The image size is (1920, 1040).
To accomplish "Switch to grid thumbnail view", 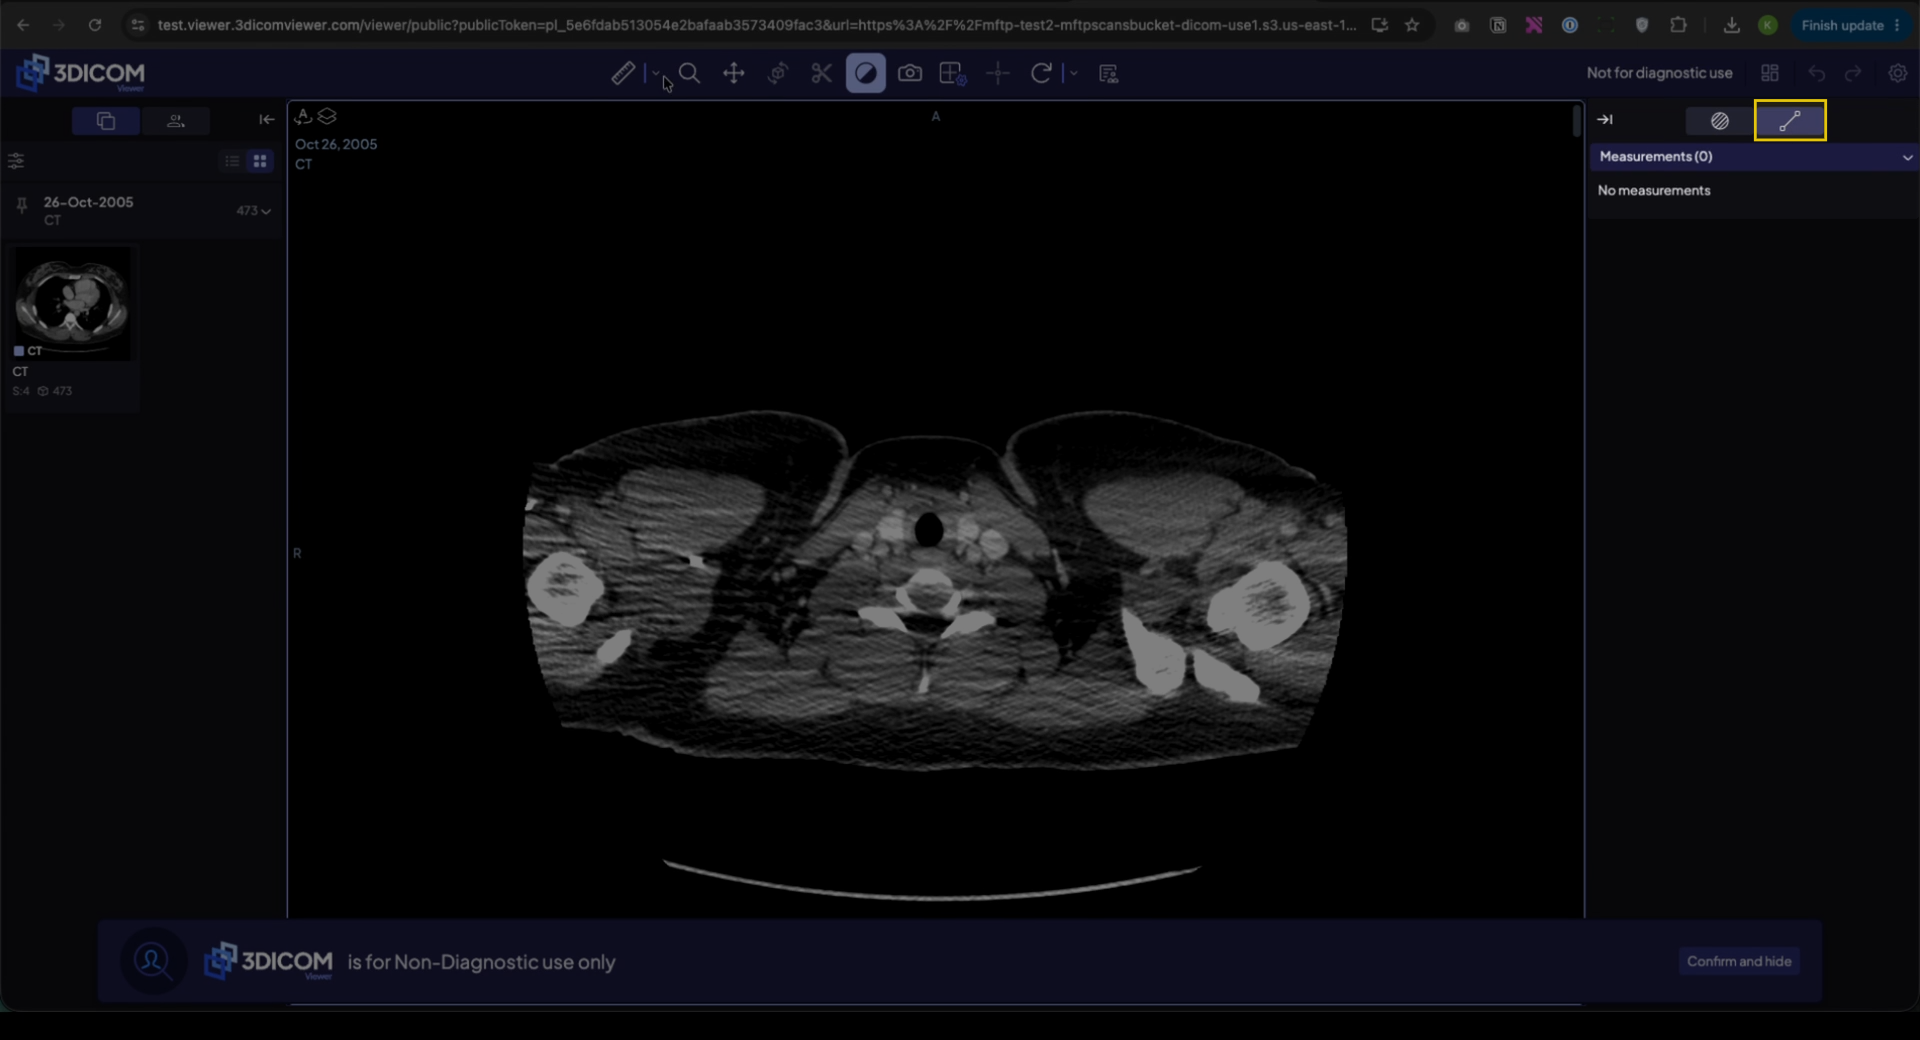I will coord(260,161).
